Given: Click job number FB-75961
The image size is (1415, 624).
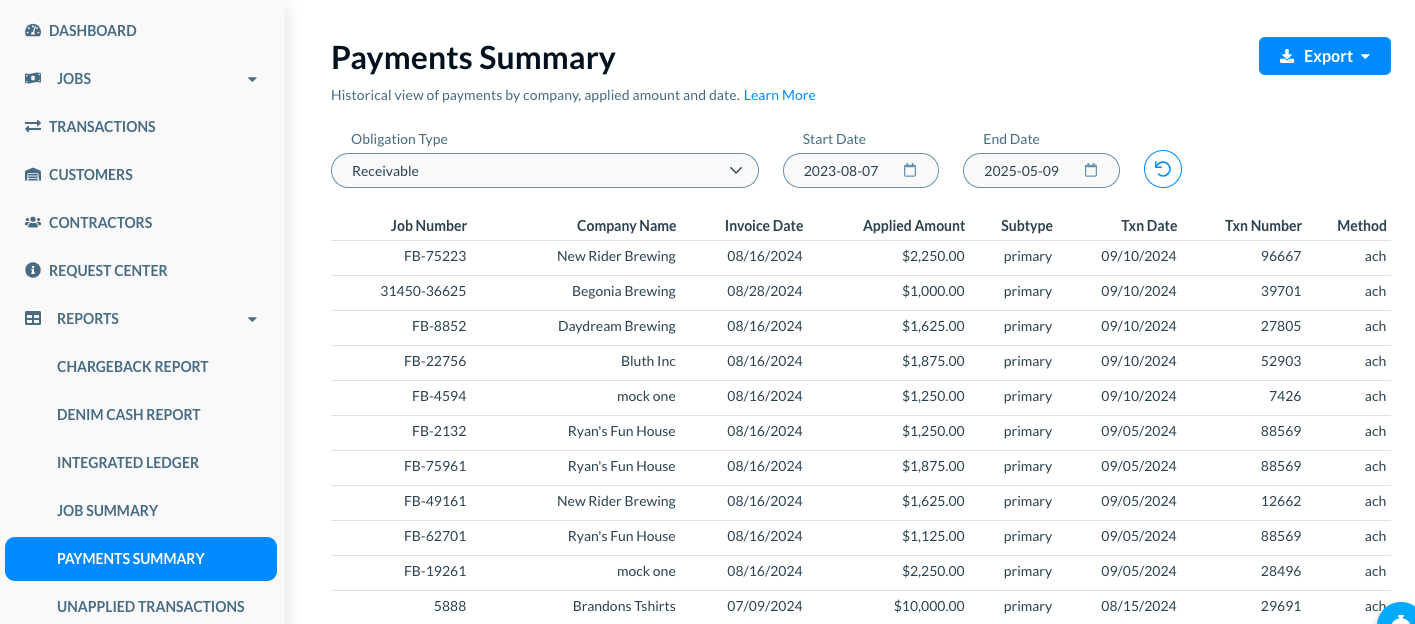Looking at the screenshot, I should pyautogui.click(x=435, y=466).
